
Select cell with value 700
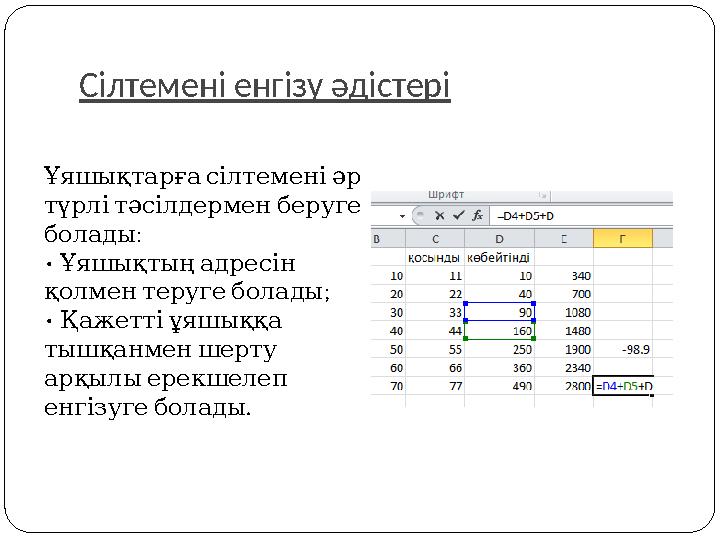click(564, 294)
